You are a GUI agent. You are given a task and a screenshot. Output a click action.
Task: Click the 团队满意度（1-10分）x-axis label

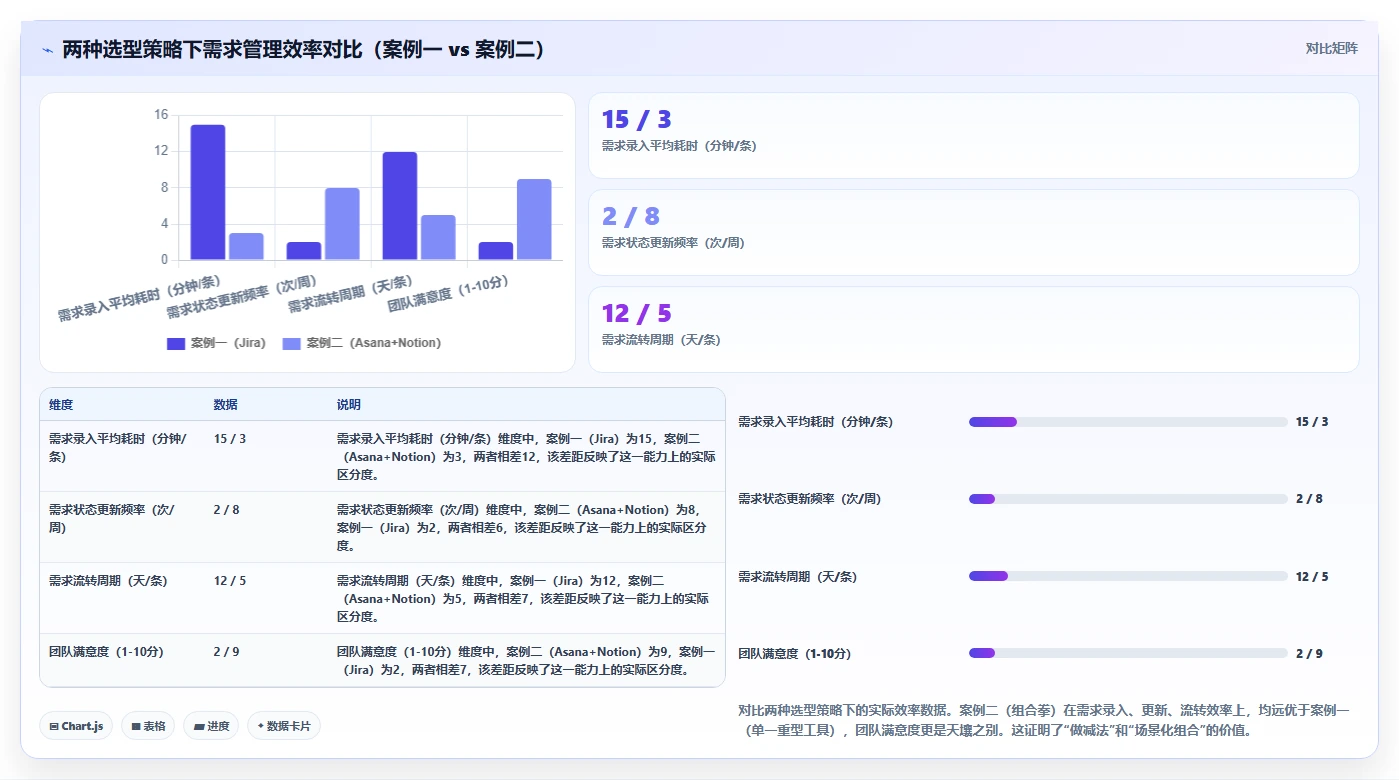click(x=449, y=293)
